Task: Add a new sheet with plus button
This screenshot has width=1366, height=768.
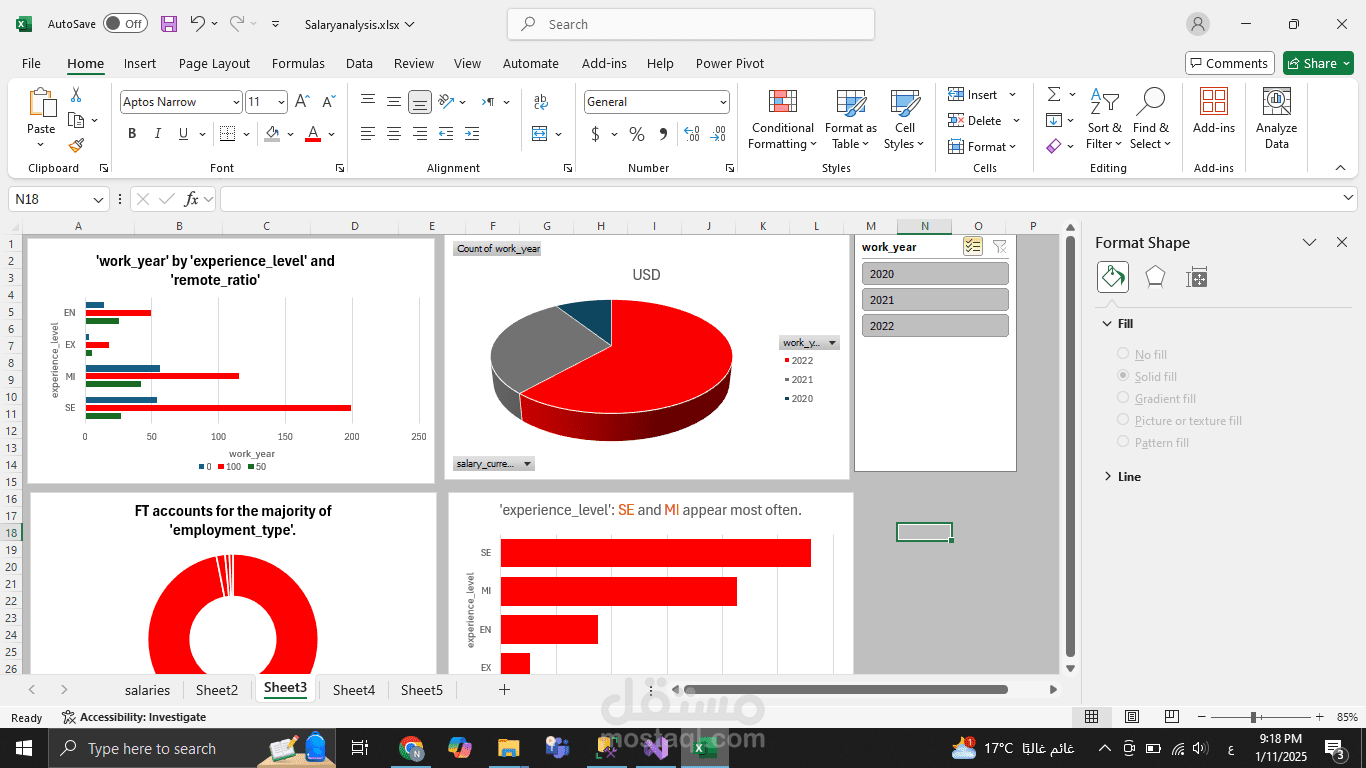Action: (504, 689)
